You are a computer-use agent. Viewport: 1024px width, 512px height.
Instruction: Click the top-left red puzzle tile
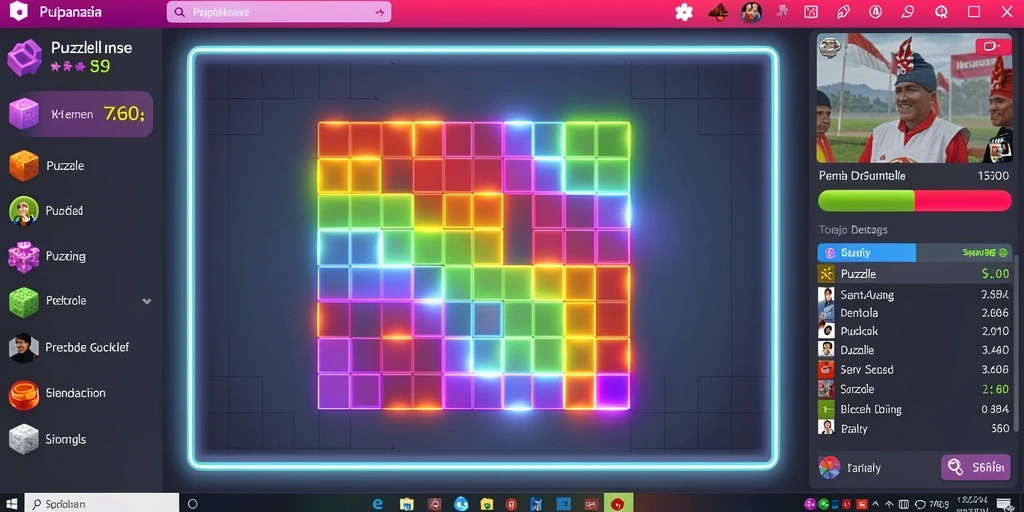click(x=333, y=138)
